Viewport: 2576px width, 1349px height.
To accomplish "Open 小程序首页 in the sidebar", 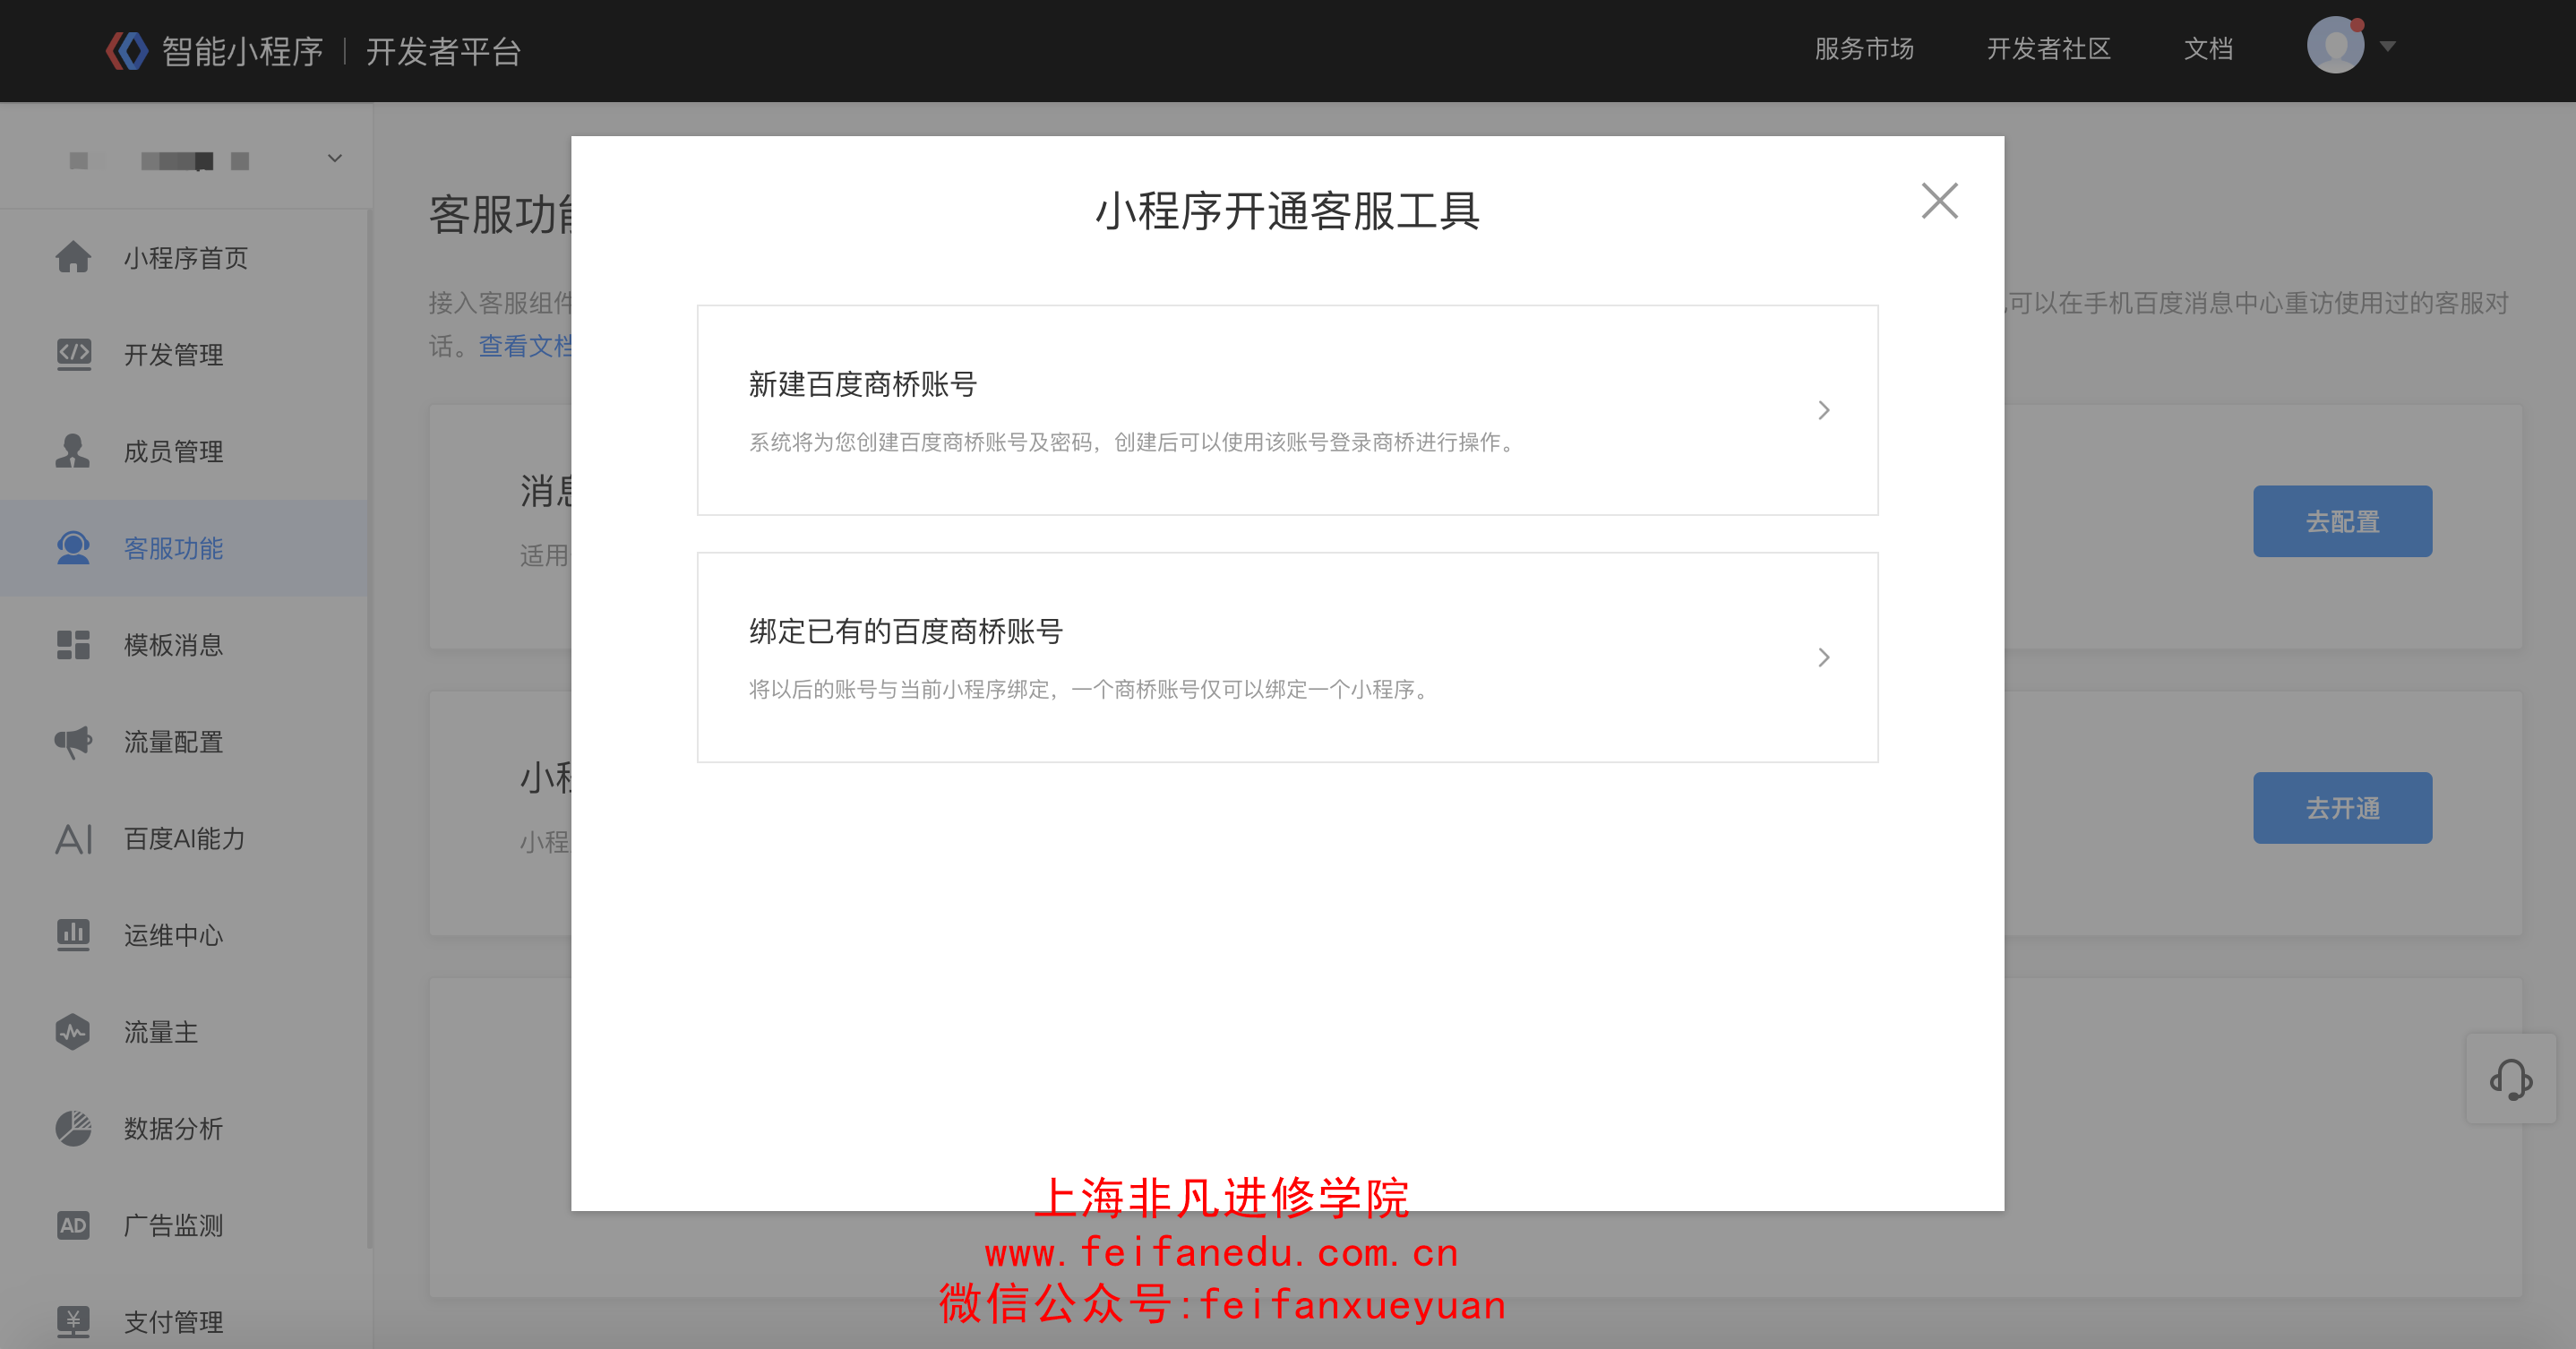I will [185, 258].
